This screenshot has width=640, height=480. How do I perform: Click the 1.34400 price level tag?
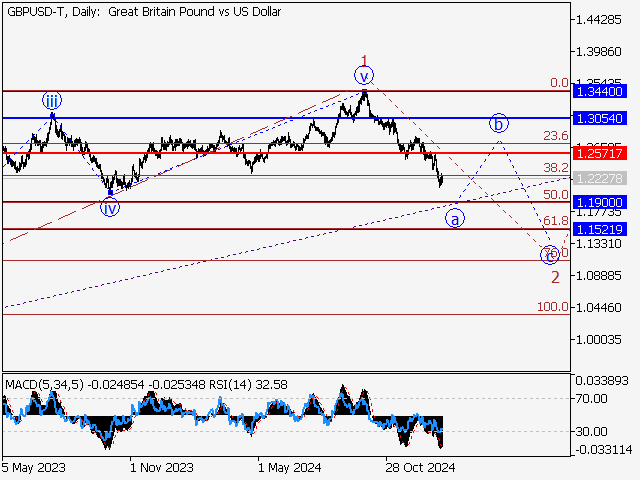point(600,91)
